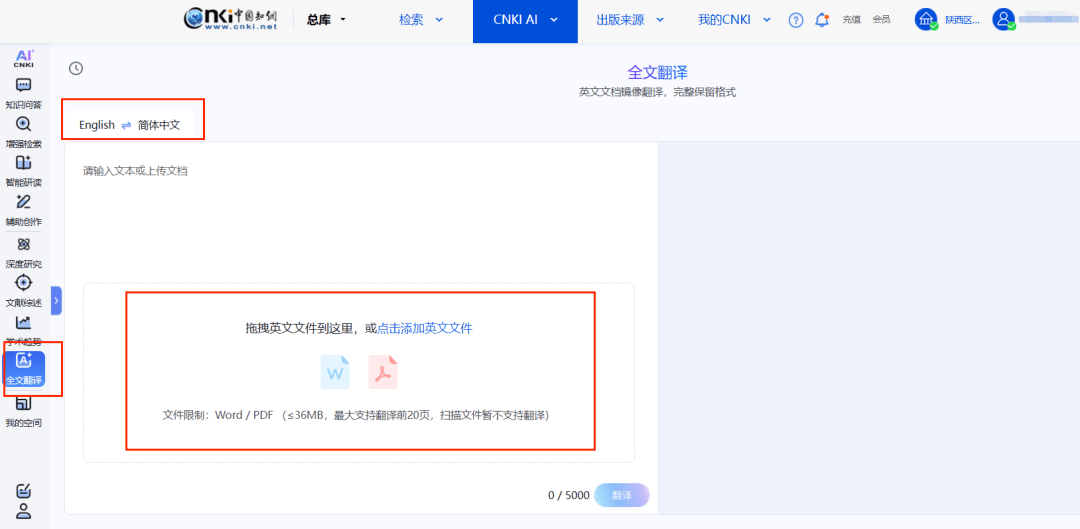Open 辅助创作 writing tool
This screenshot has width=1080, height=529.
tap(24, 209)
